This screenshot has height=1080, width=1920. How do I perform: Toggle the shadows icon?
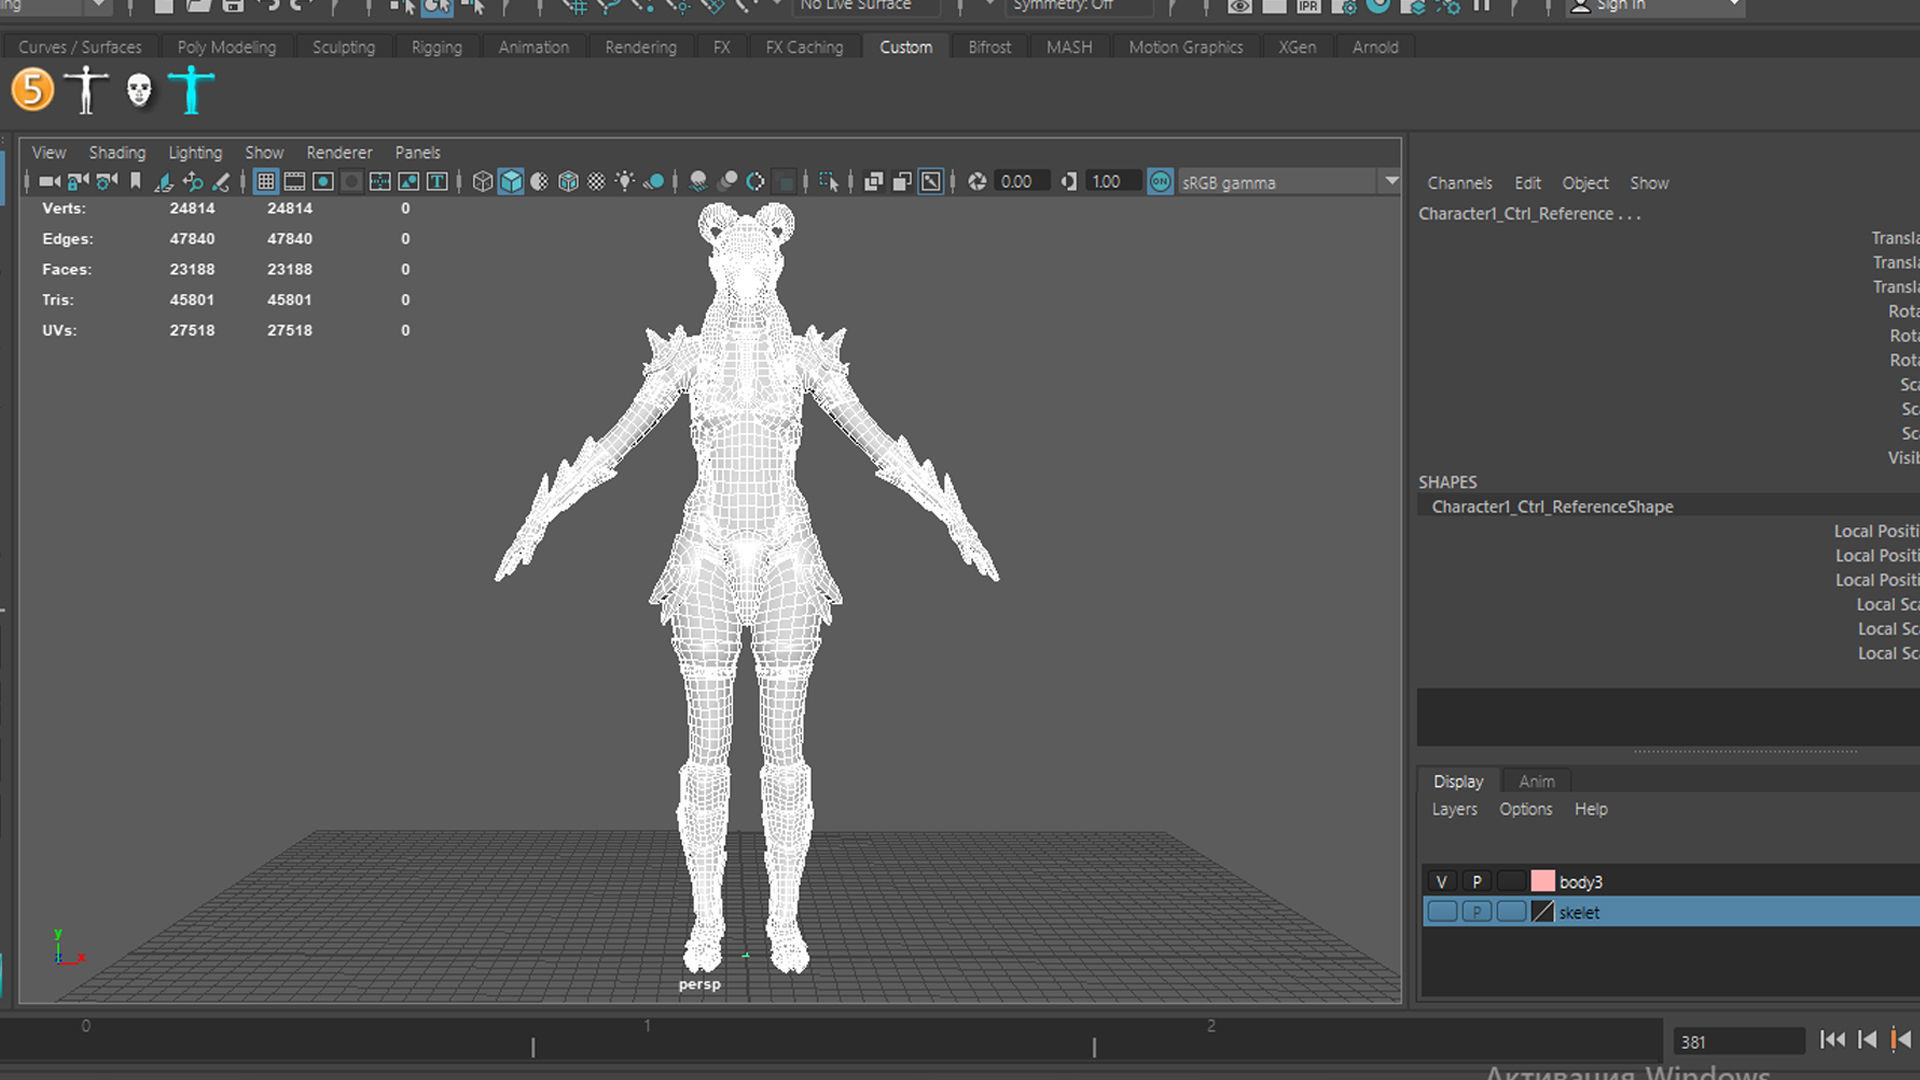(x=654, y=181)
